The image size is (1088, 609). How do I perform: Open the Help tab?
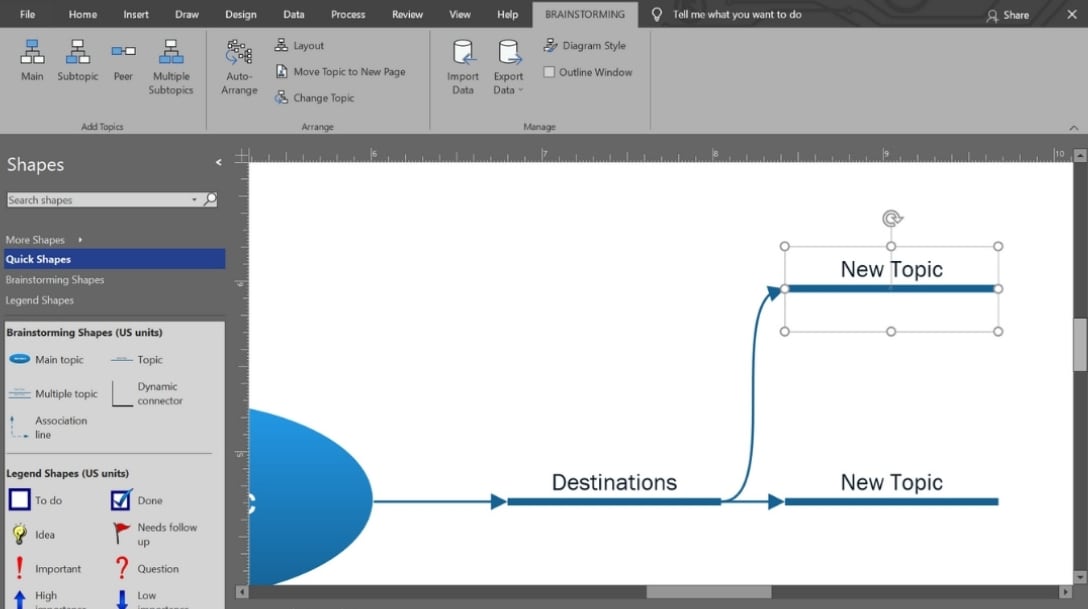coord(507,14)
